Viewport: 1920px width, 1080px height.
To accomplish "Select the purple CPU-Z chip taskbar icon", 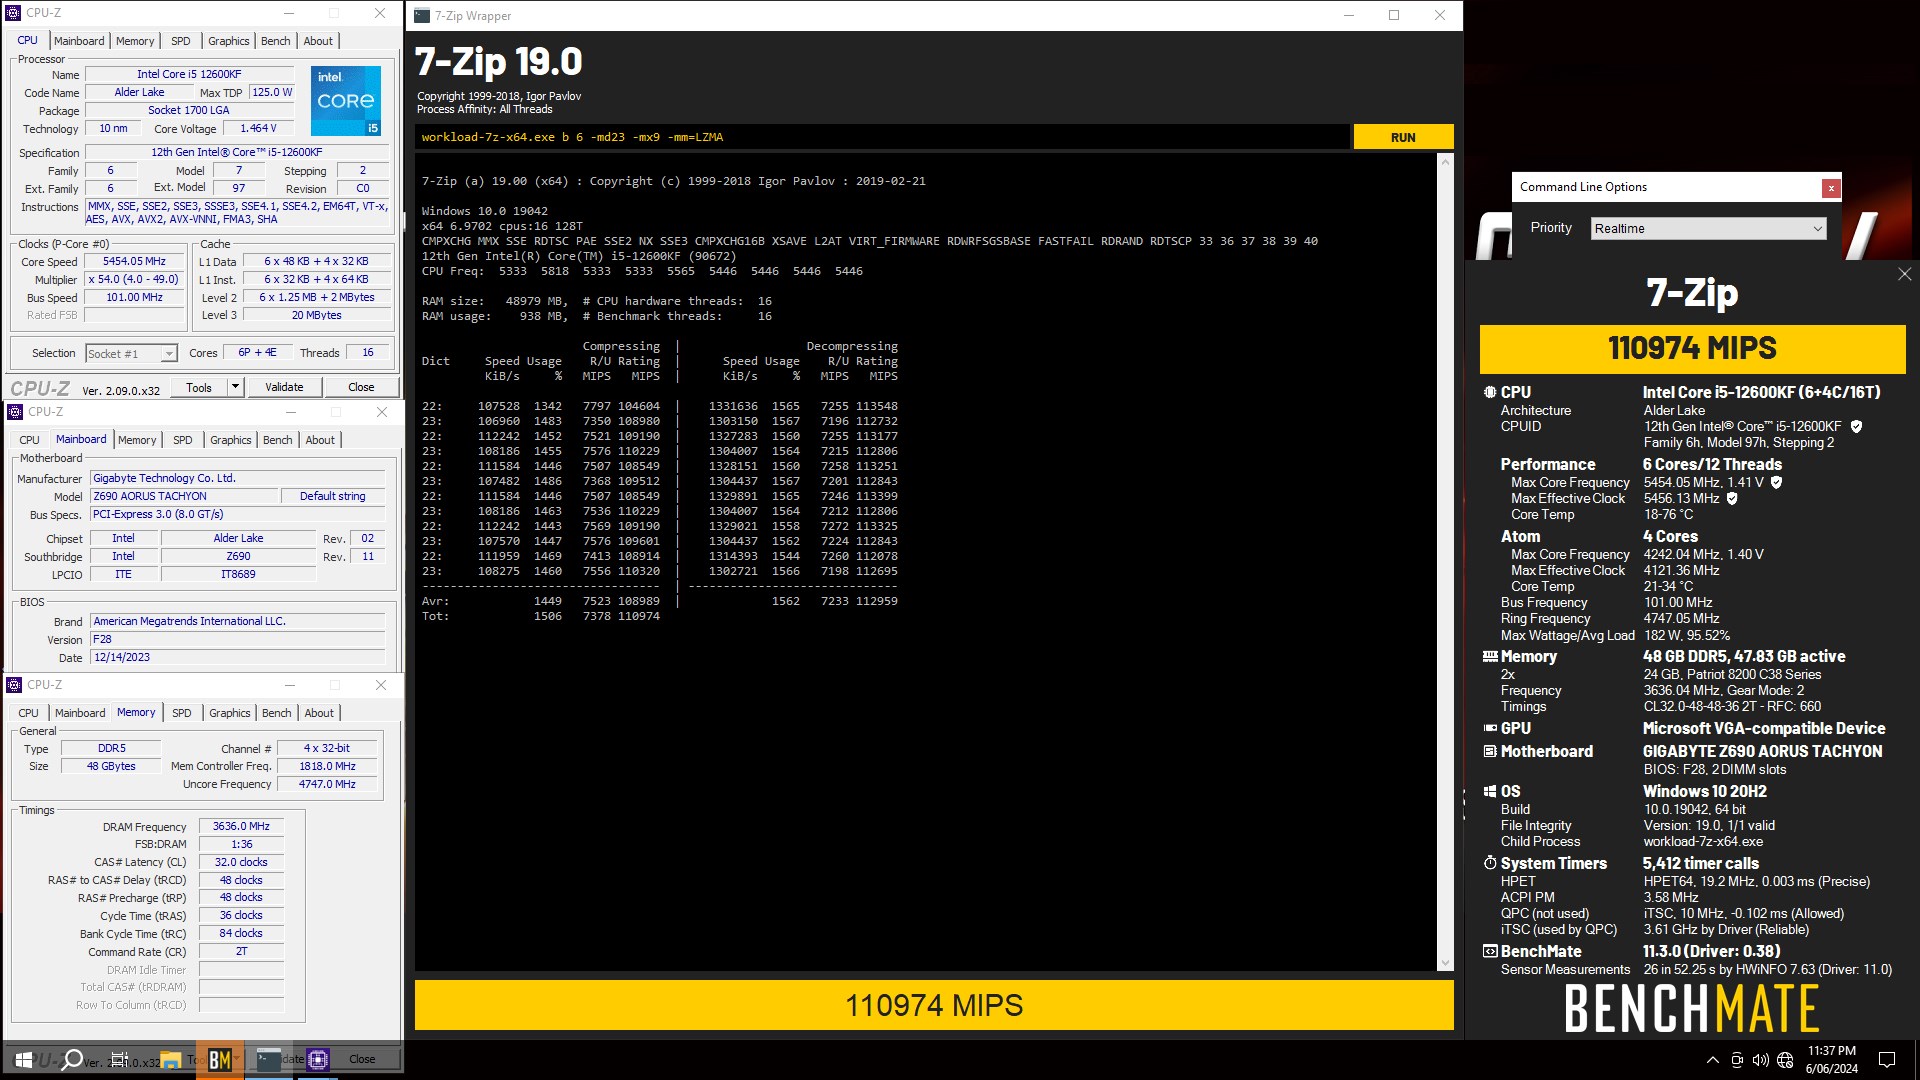I will [318, 1059].
